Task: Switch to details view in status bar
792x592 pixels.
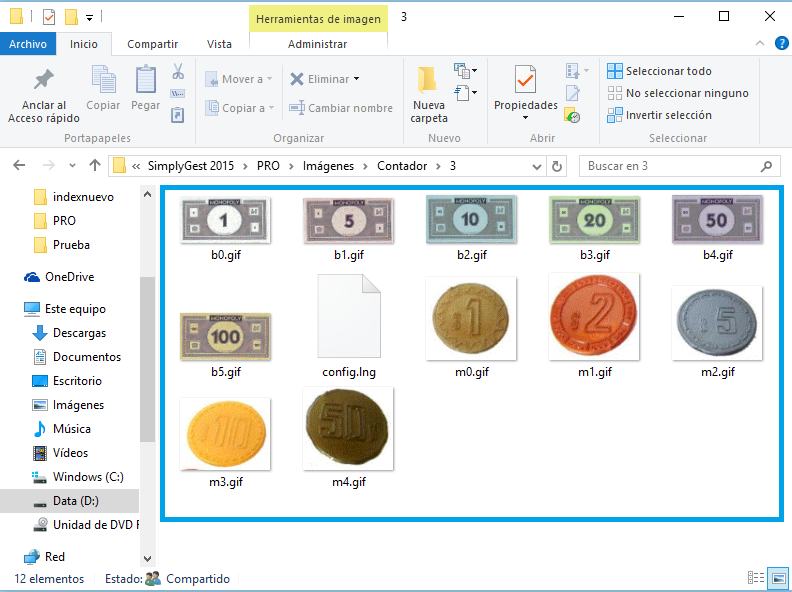Action: coord(756,577)
